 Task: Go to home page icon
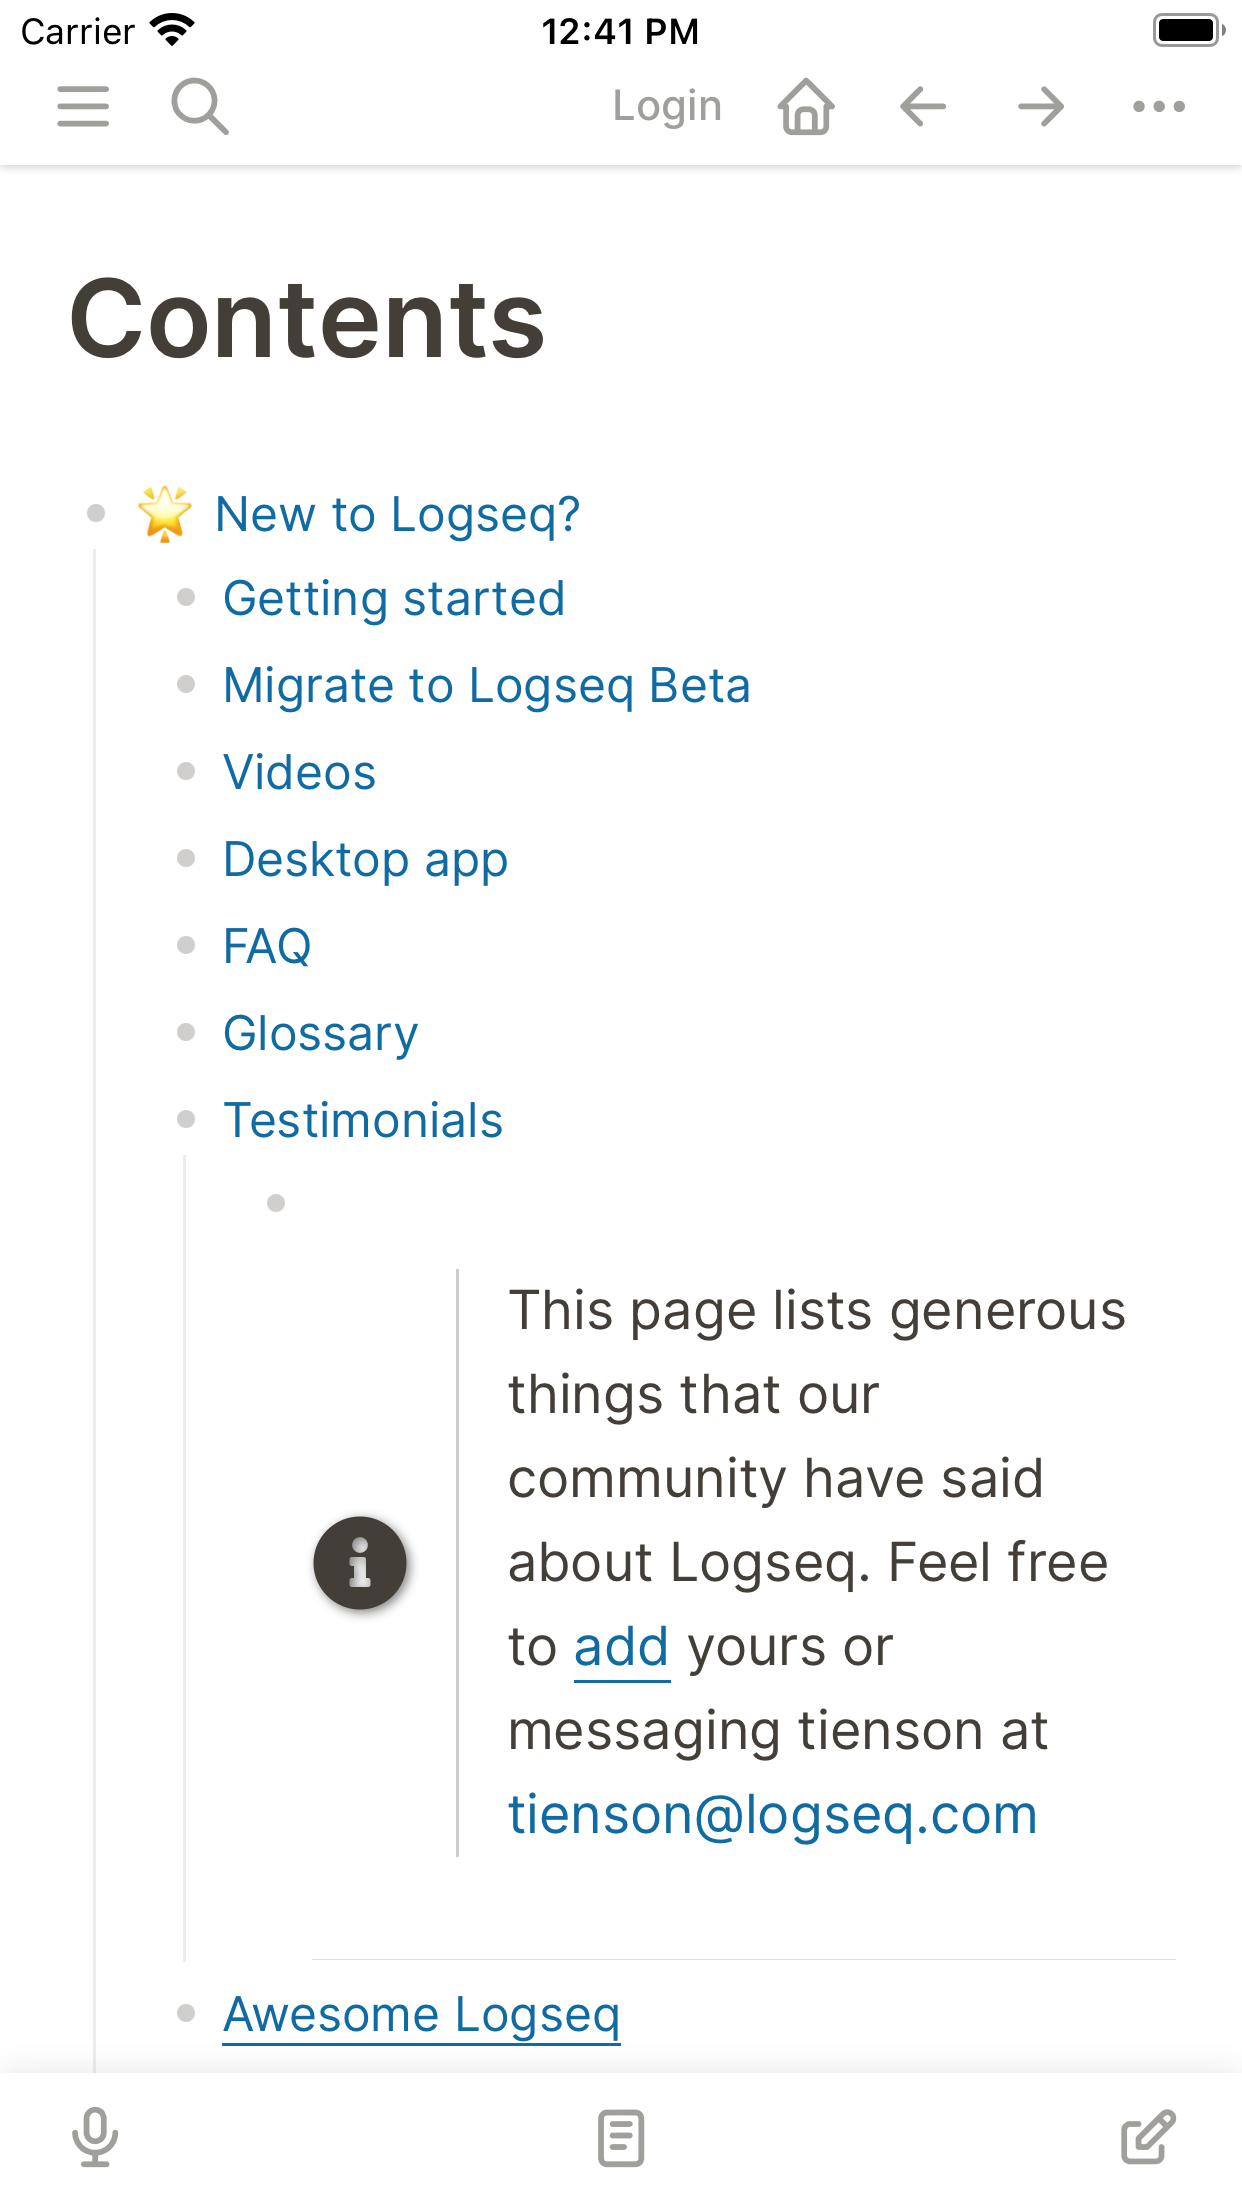[806, 106]
